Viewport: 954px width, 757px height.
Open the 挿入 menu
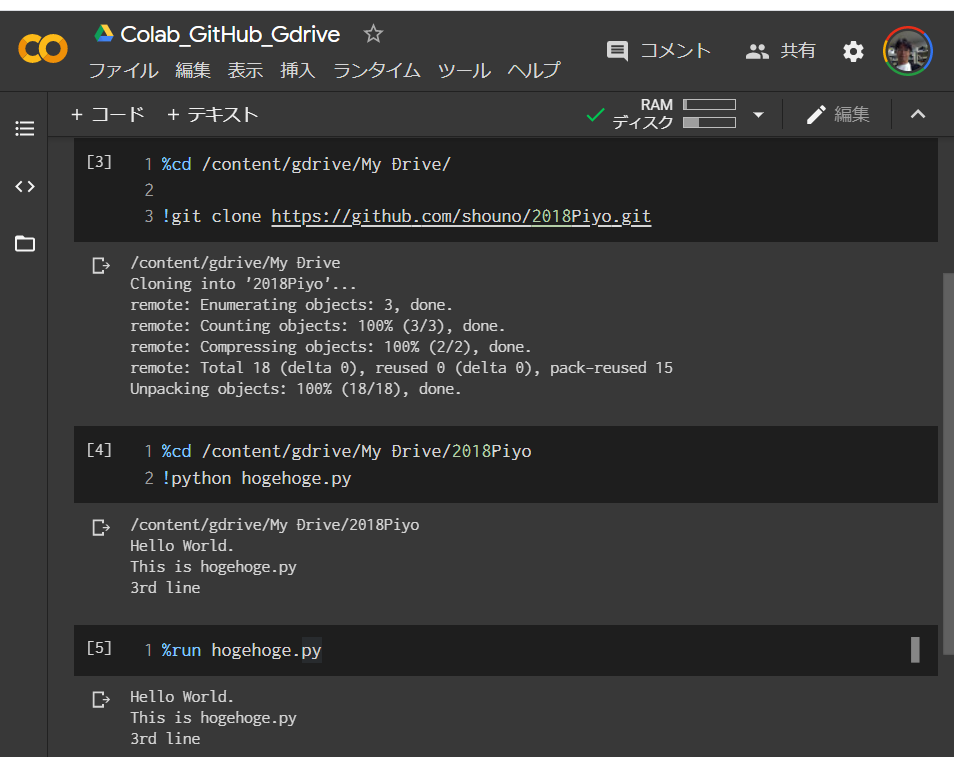298,71
